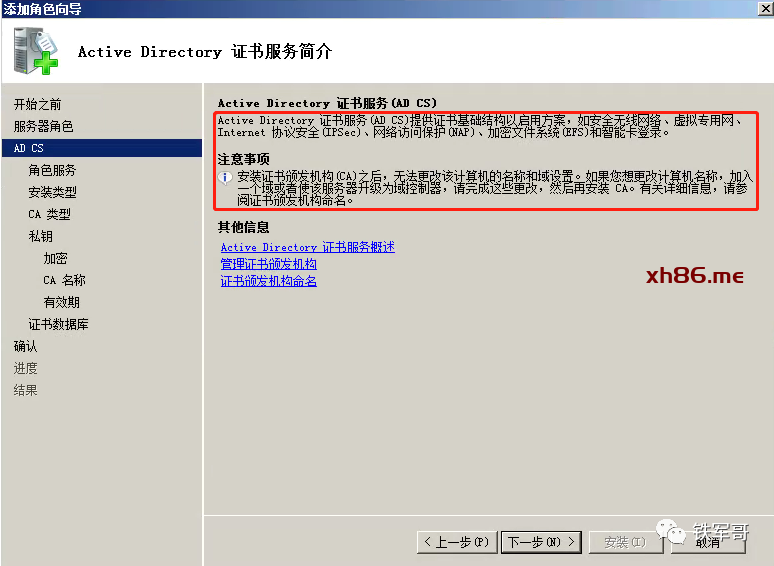Click the 安装(I) button
774x566 pixels.
625,542
